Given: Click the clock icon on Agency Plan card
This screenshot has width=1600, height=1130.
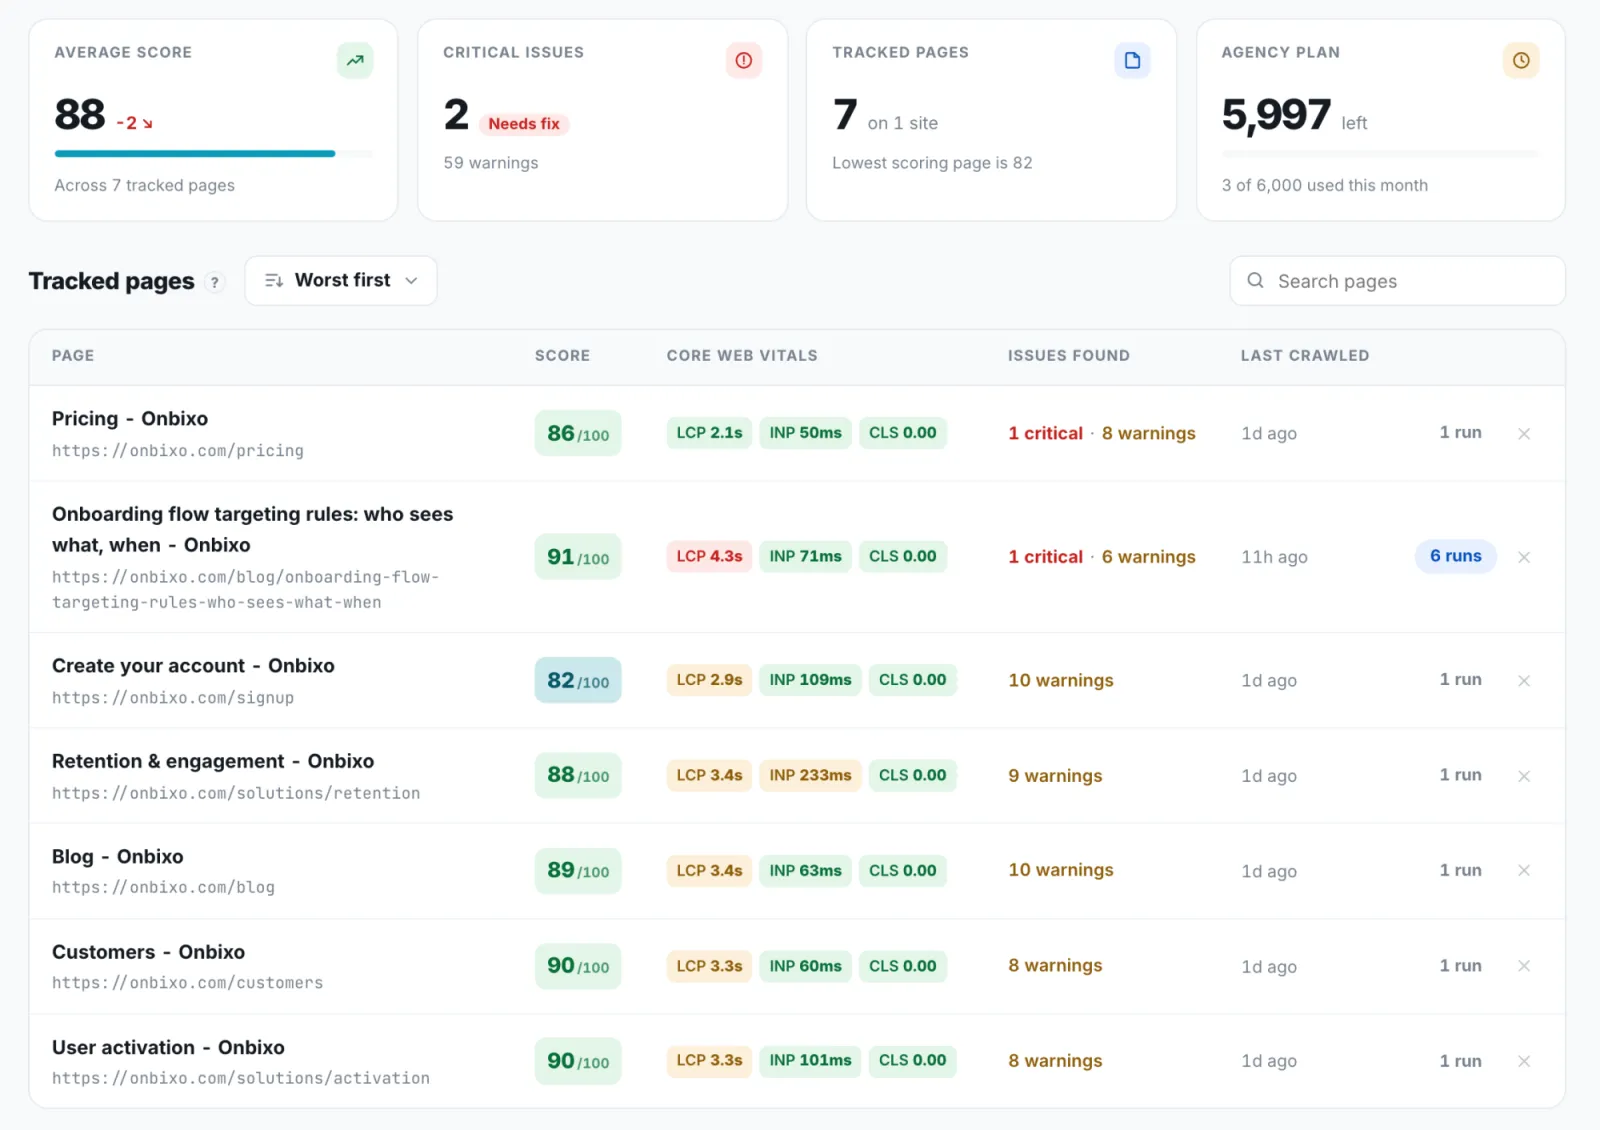Looking at the screenshot, I should (x=1521, y=60).
